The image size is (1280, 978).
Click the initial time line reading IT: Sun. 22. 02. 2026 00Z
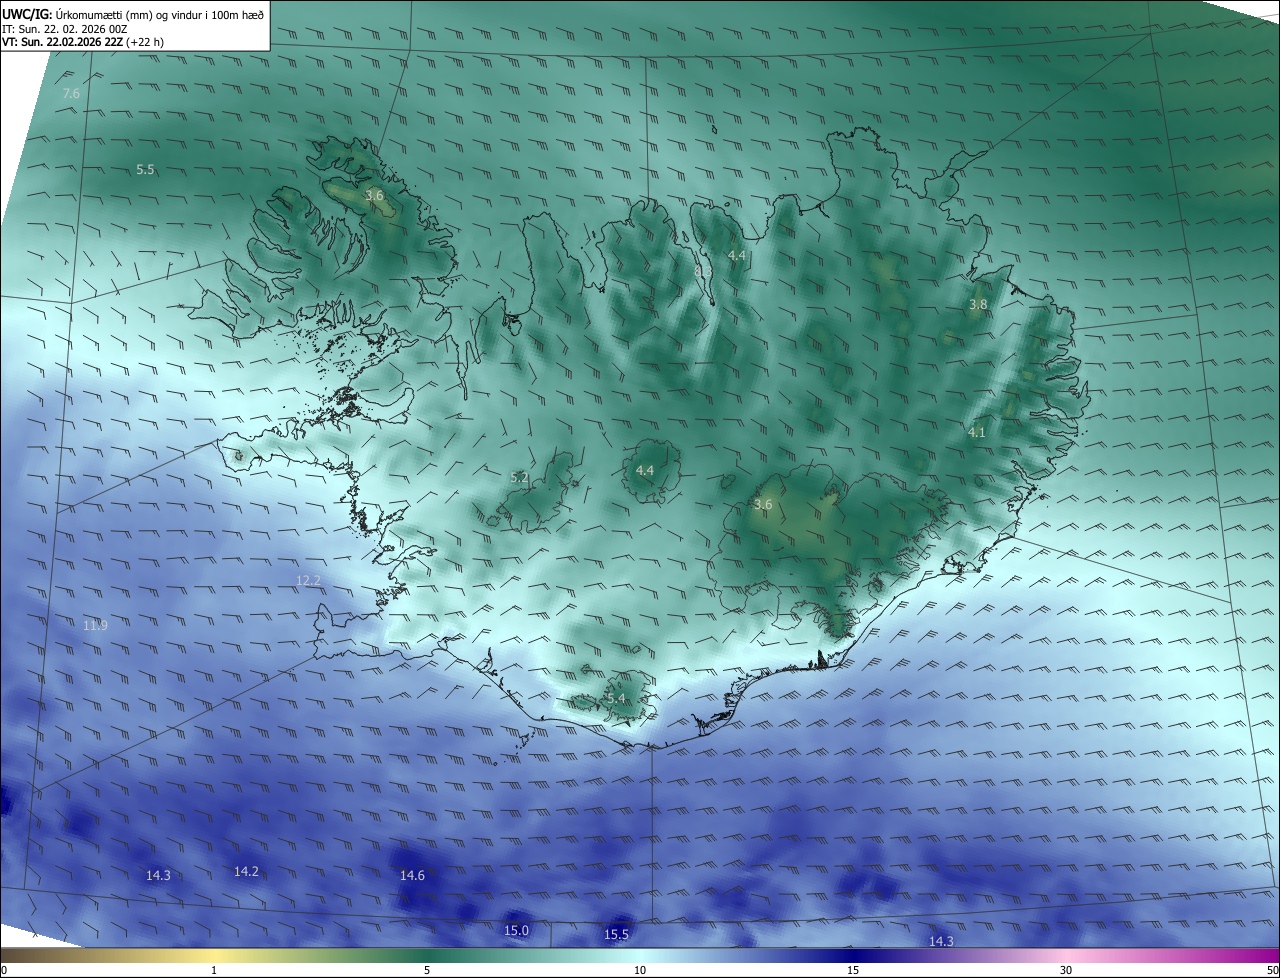(x=66, y=29)
